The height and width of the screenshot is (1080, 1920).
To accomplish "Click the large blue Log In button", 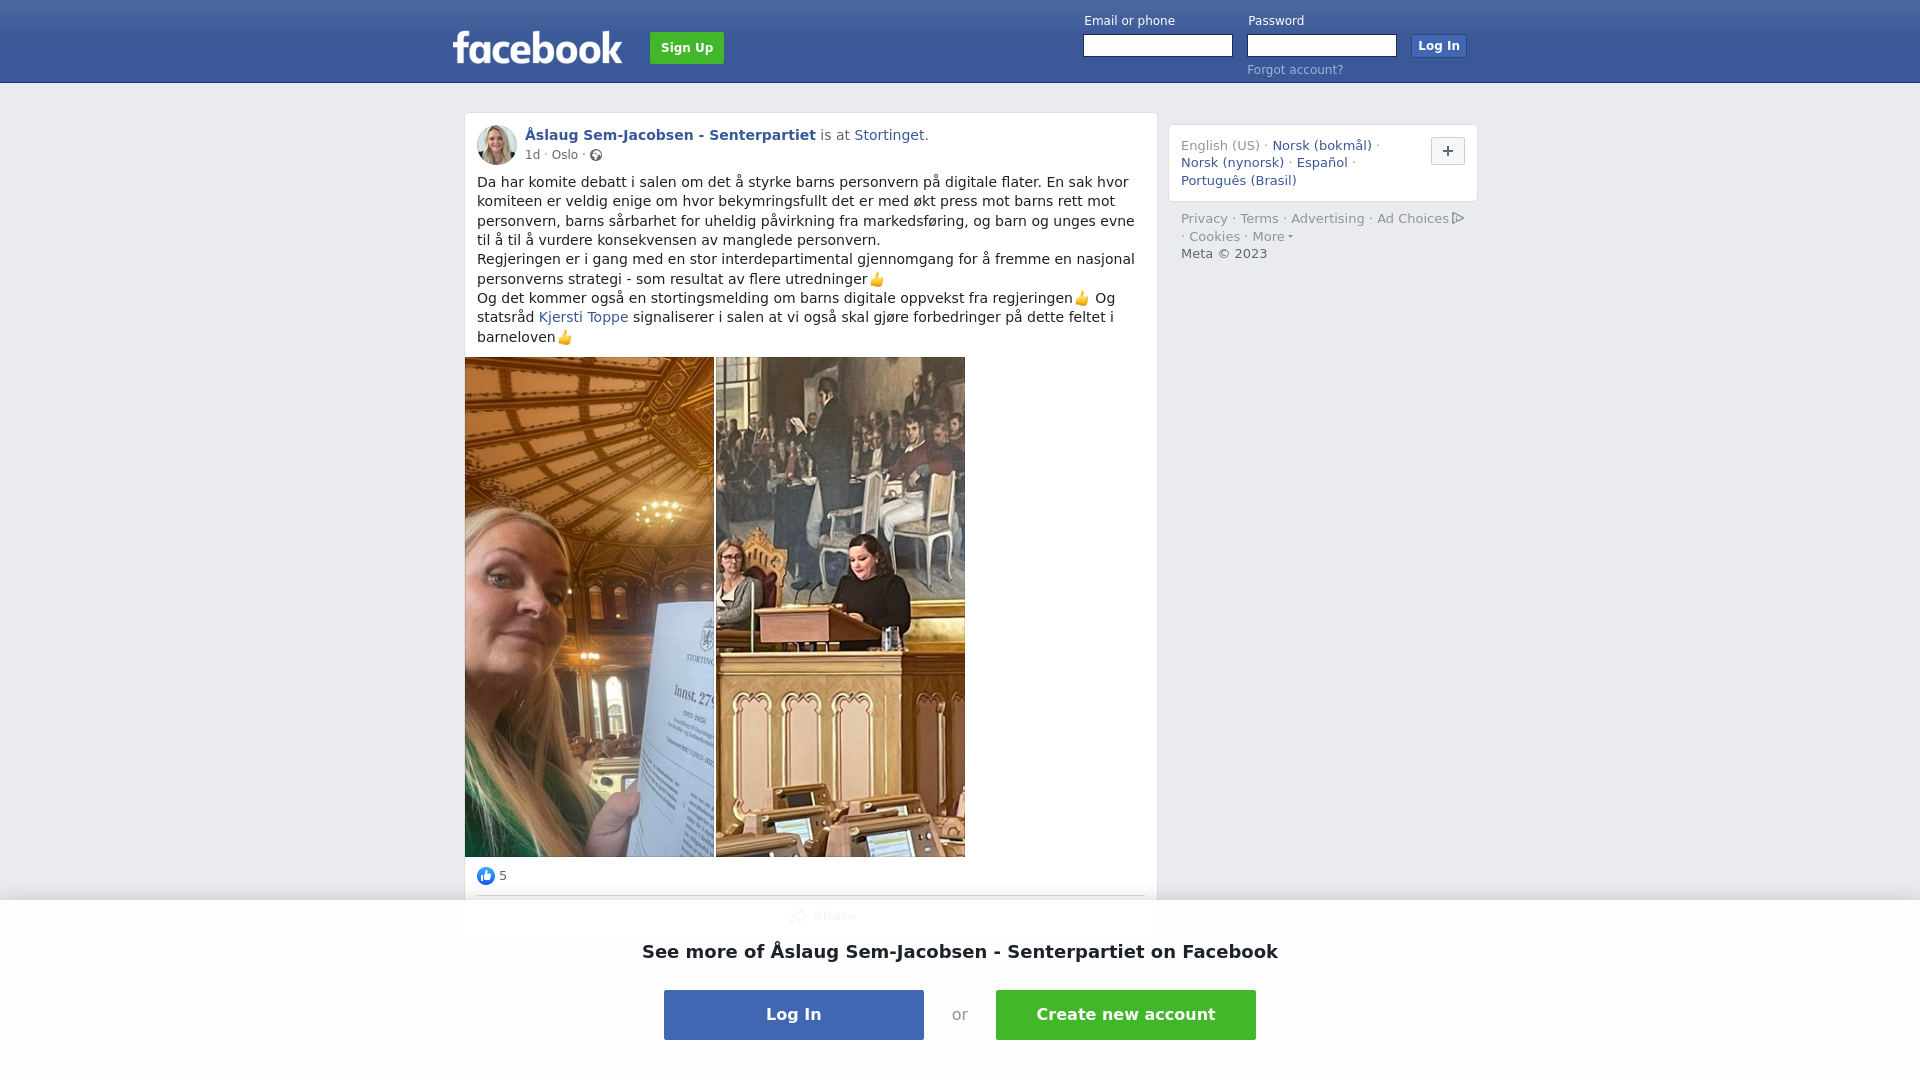I will pyautogui.click(x=794, y=1015).
